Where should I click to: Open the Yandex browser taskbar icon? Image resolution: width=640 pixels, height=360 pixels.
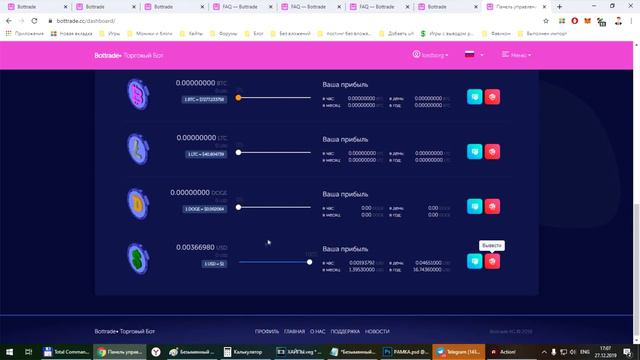click(x=156, y=352)
